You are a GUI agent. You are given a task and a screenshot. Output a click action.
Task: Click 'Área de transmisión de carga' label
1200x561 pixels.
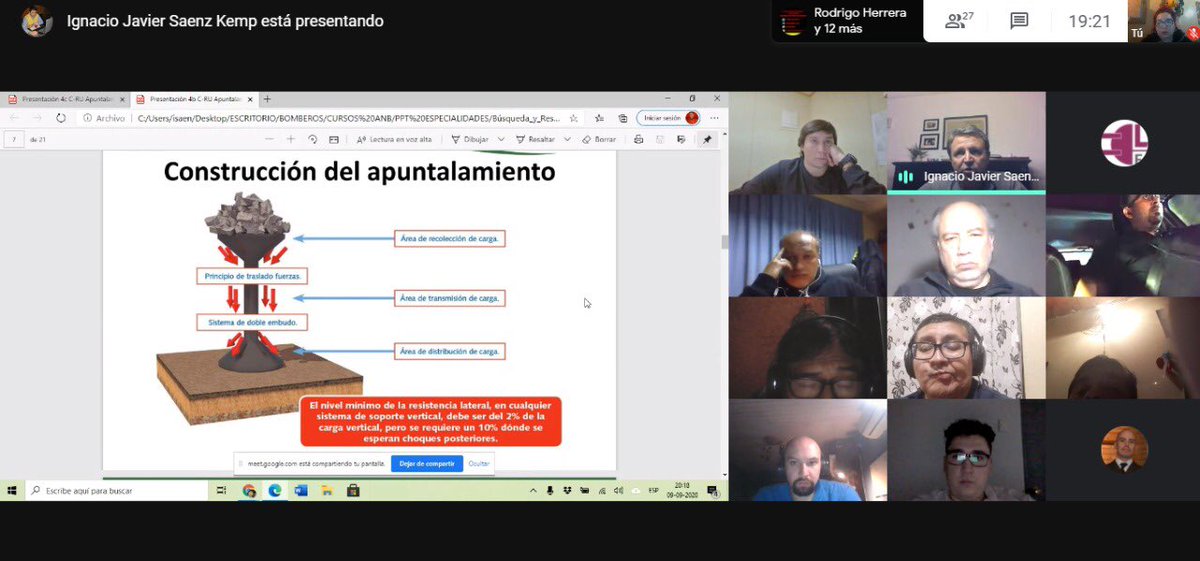tap(450, 298)
